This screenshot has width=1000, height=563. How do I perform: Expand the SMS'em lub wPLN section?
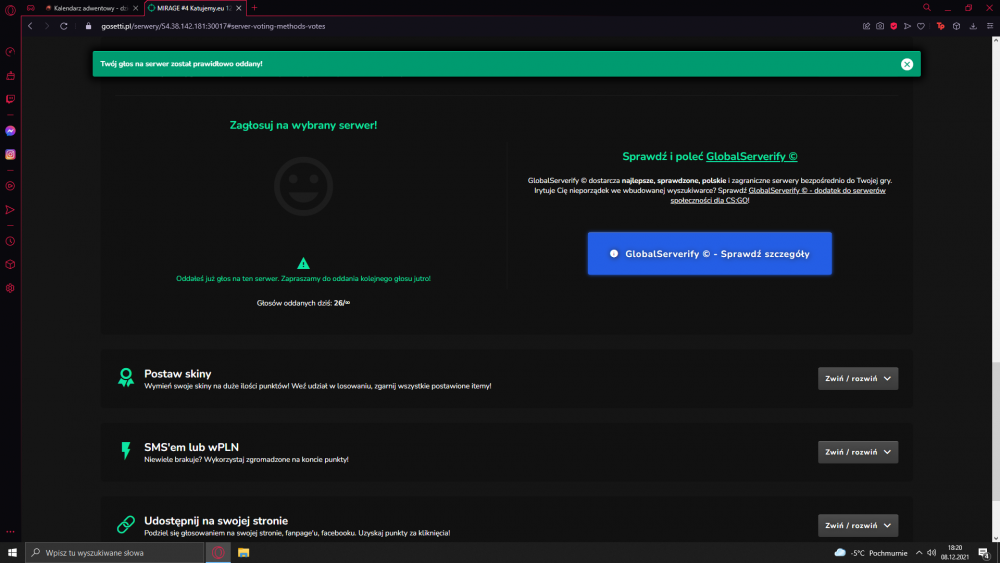pos(858,452)
